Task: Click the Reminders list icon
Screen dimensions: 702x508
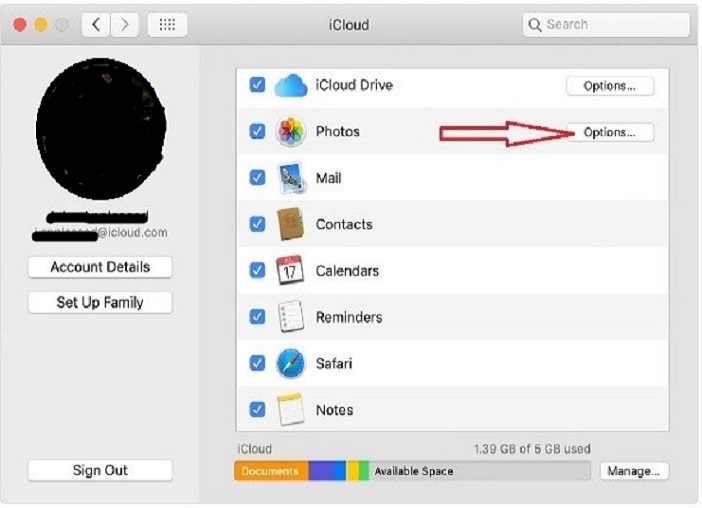Action: pos(290,317)
